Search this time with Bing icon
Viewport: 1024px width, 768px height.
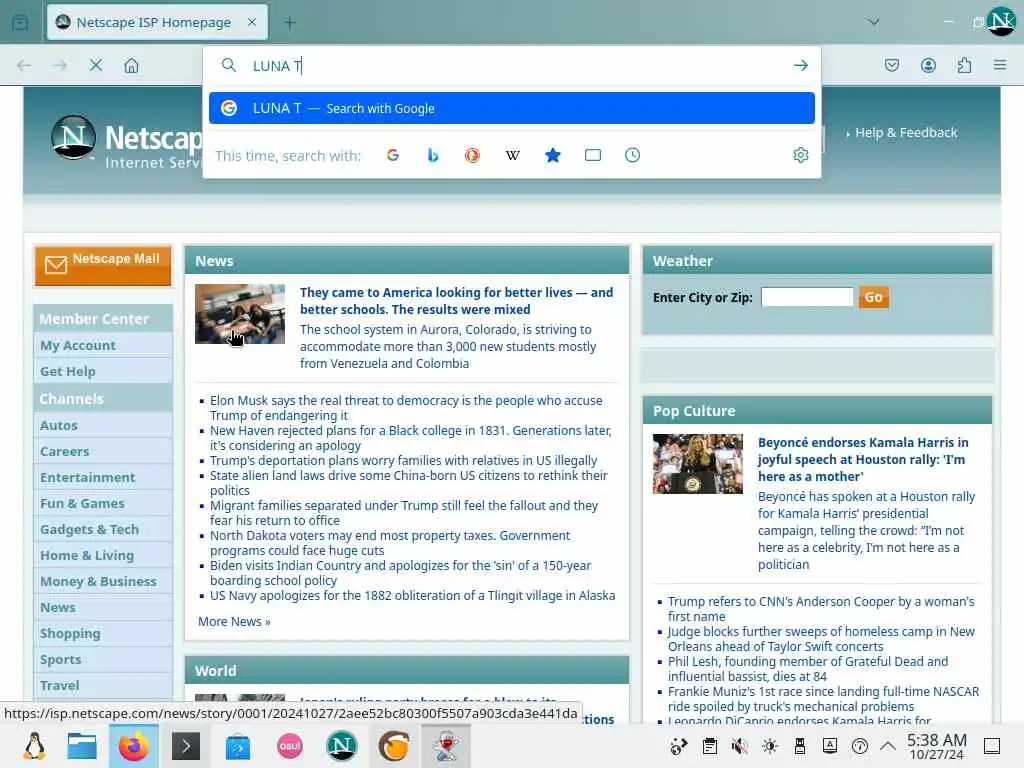pyautogui.click(x=432, y=155)
